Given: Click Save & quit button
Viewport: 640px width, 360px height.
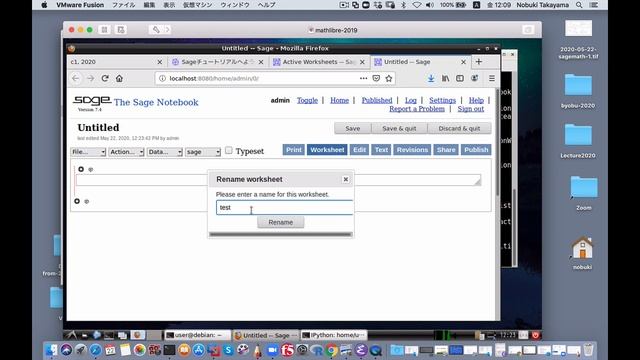Looking at the screenshot, I should pyautogui.click(x=399, y=128).
